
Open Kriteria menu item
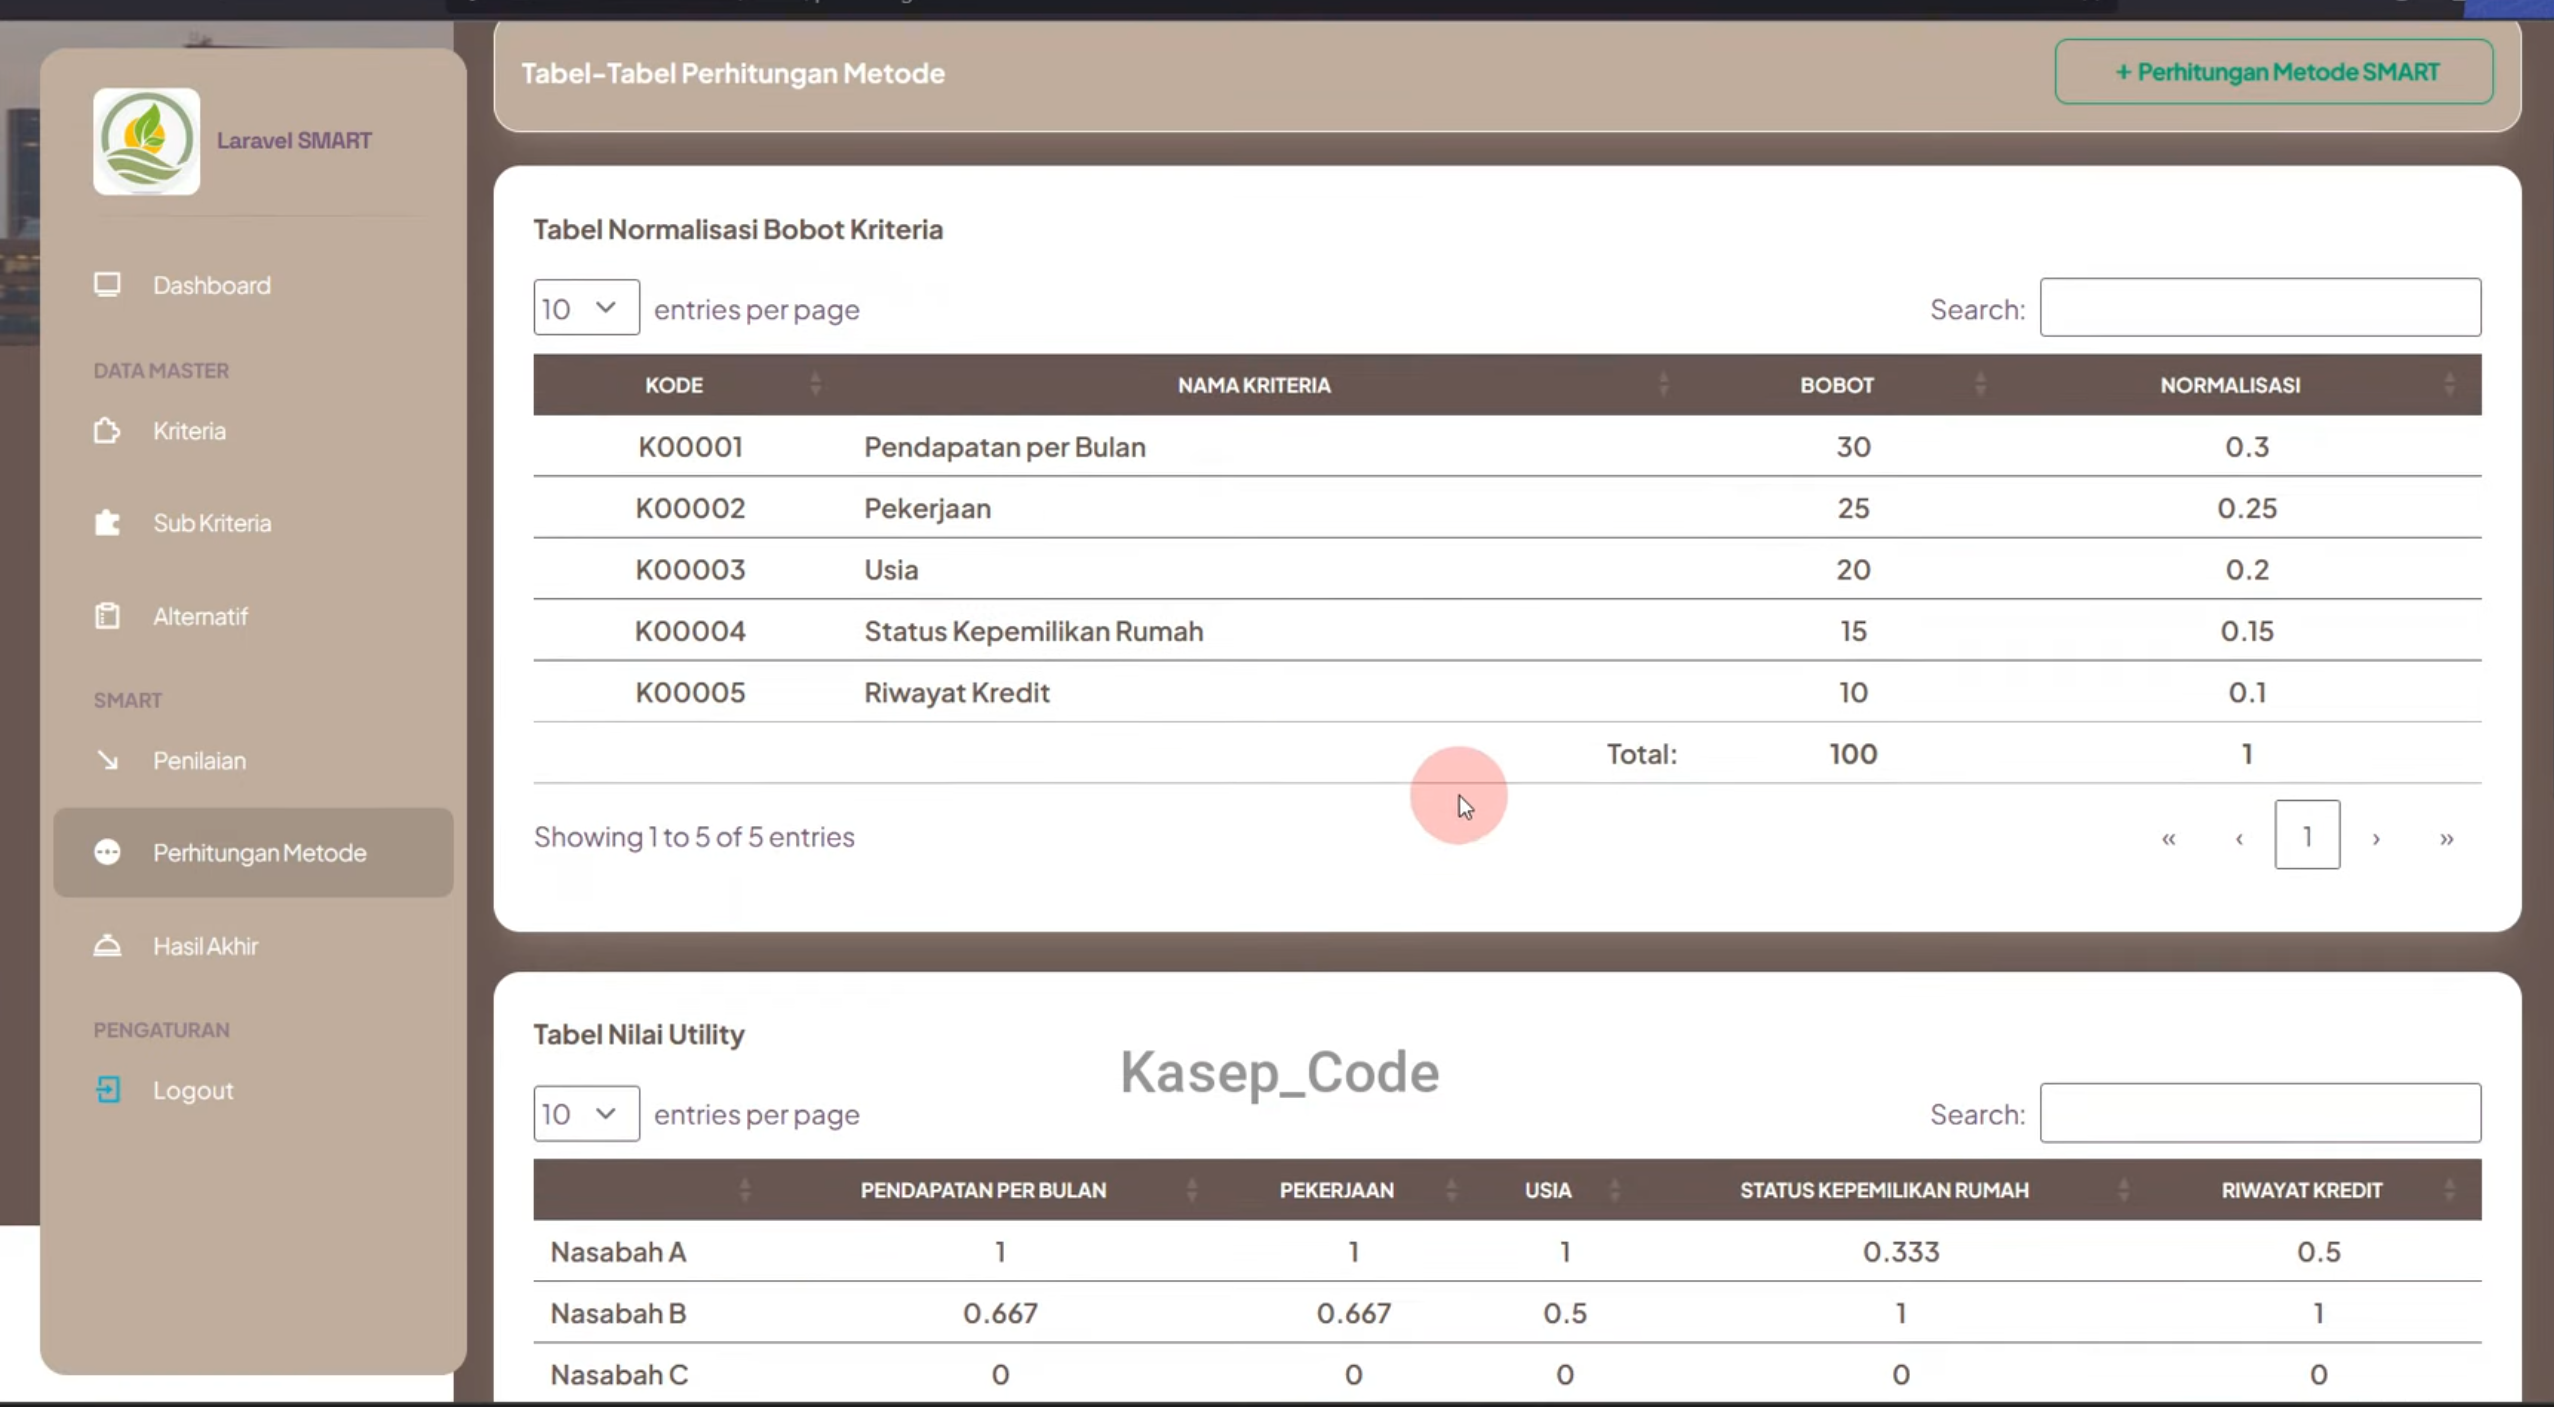click(x=190, y=431)
